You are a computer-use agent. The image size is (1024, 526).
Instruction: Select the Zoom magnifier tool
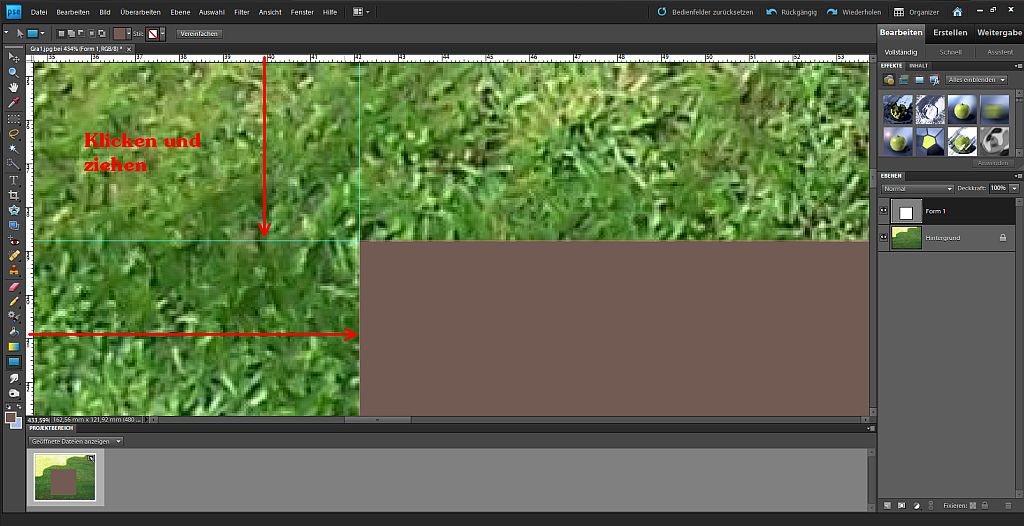click(x=13, y=72)
